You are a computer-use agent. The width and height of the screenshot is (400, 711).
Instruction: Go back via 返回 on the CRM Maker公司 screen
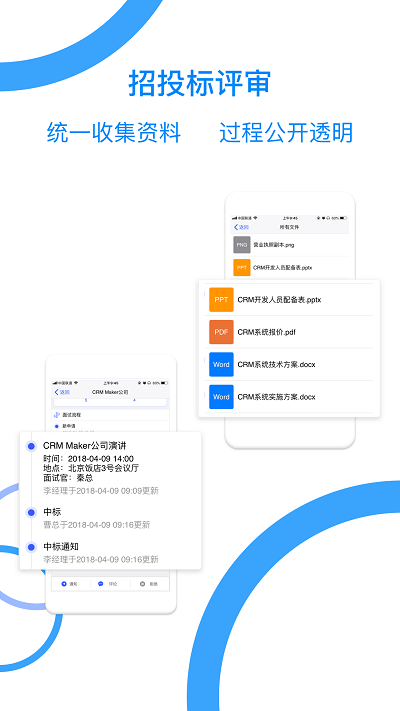(62, 392)
